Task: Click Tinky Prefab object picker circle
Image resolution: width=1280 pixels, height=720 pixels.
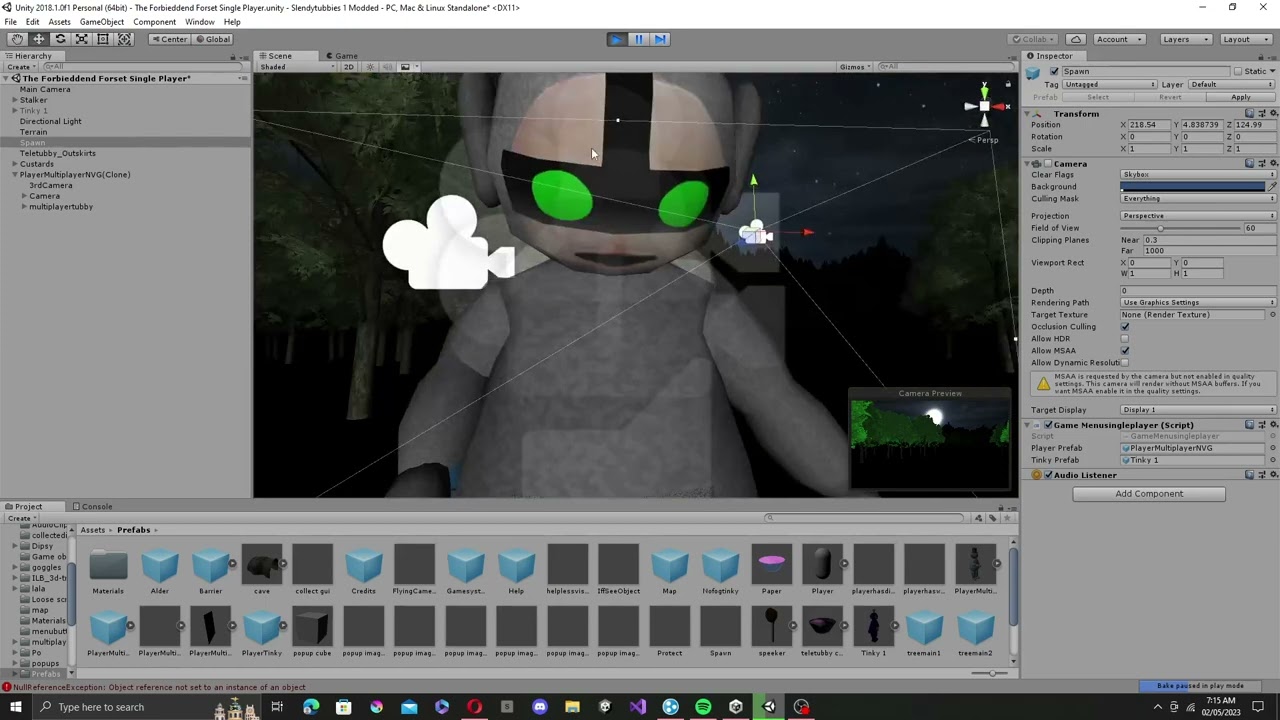Action: tap(1272, 460)
